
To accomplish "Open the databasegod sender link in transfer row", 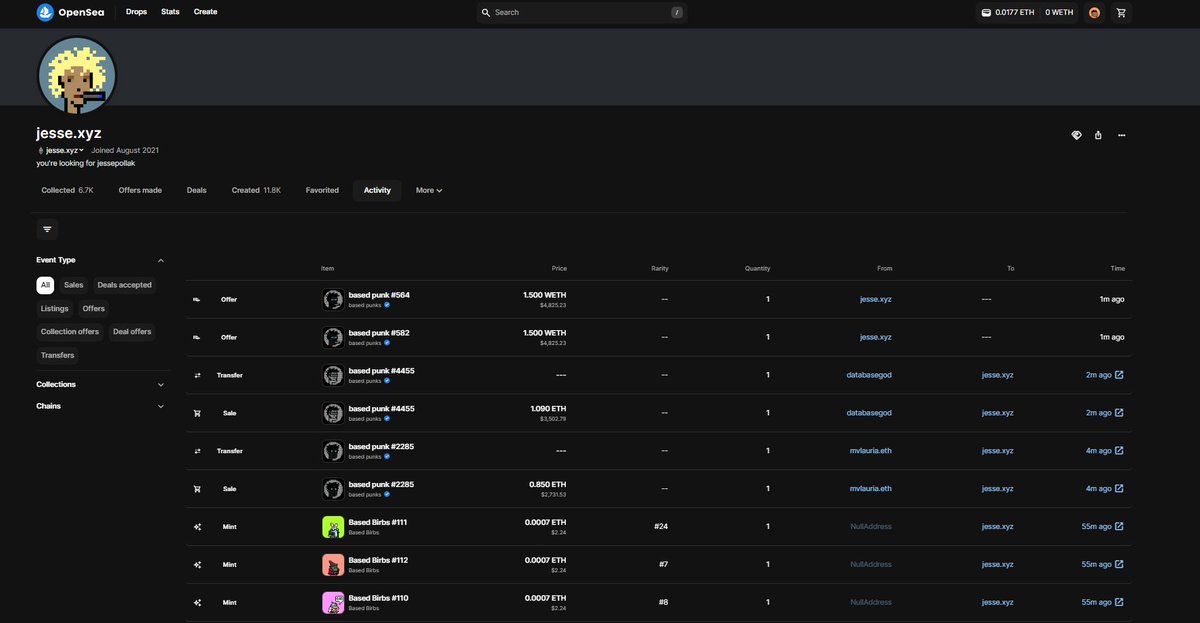I will [x=869, y=375].
